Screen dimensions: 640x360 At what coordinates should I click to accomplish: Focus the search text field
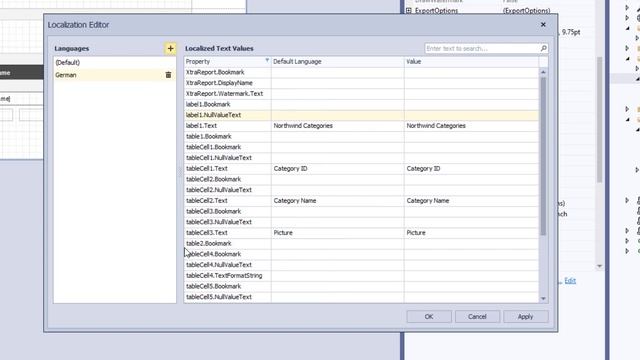[x=482, y=48]
